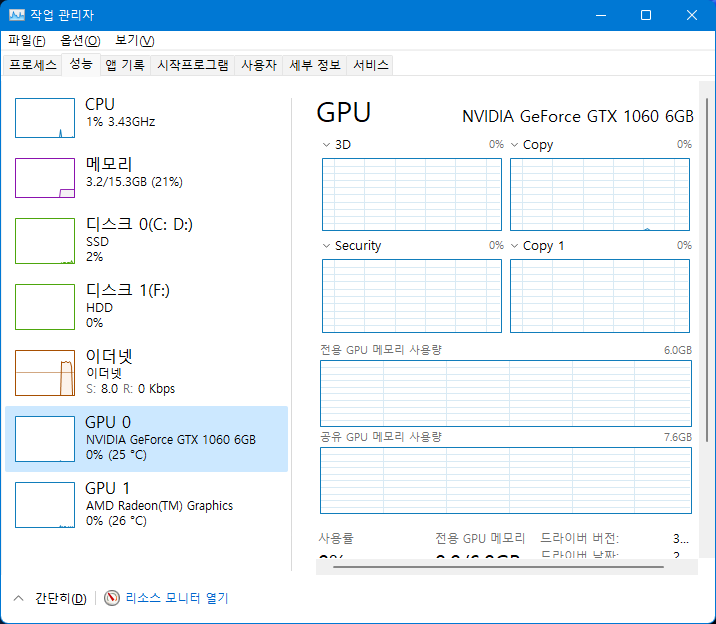716x624 pixels.
Task: Click S: 8.0 R: 0 Kbps text
Action: [x=131, y=389]
